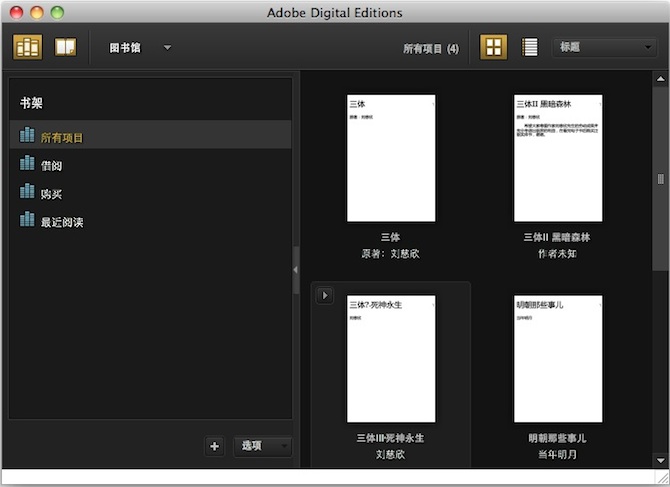Open the 三体 book cover thumbnail
This screenshot has width=670, height=487.
coord(391,158)
